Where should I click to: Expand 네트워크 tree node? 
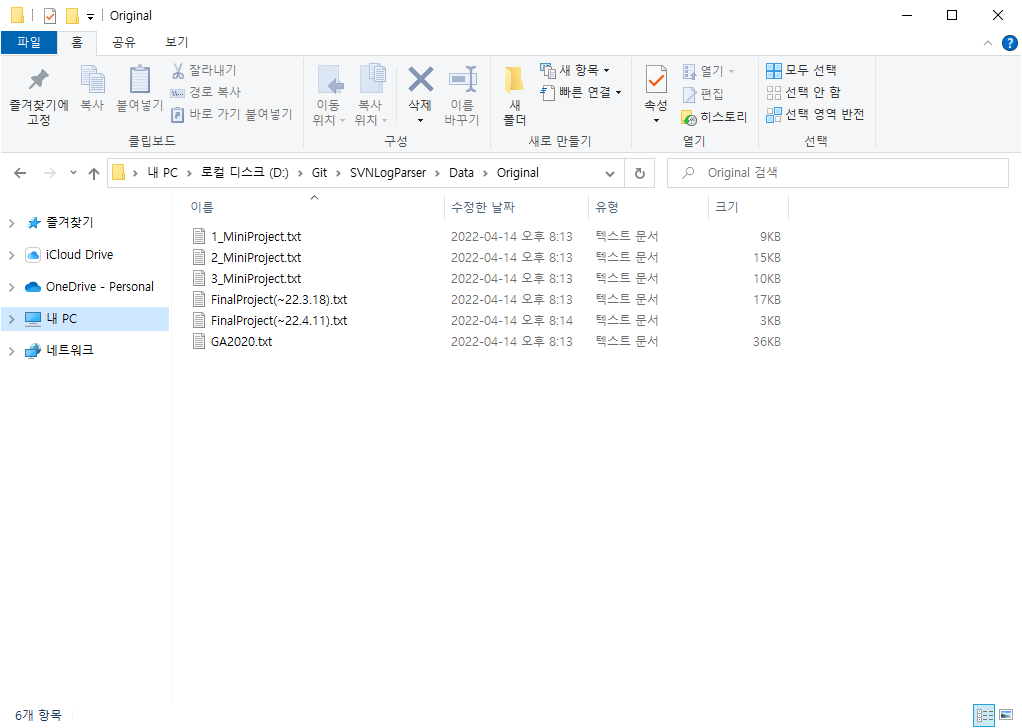click(12, 351)
